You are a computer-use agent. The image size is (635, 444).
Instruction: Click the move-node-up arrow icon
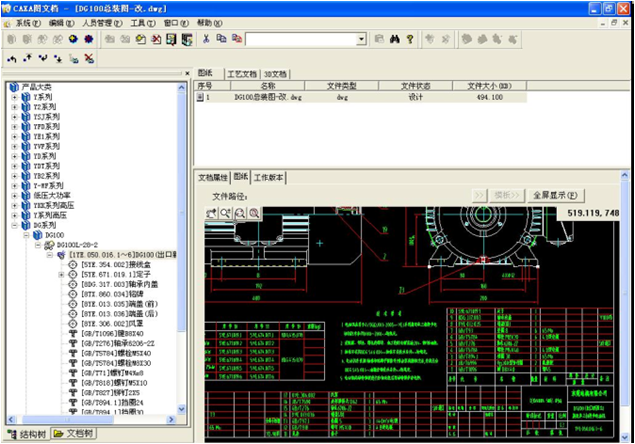27,59
